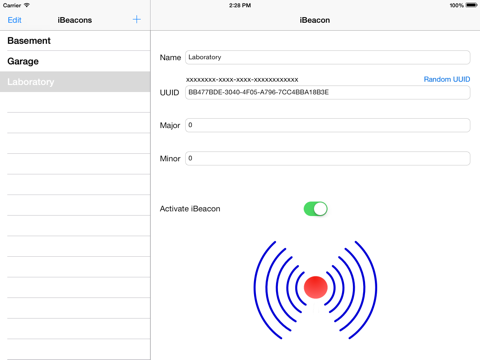Select the highlighted Laboratory row
This screenshot has height=360, width=480.
pos(75,82)
